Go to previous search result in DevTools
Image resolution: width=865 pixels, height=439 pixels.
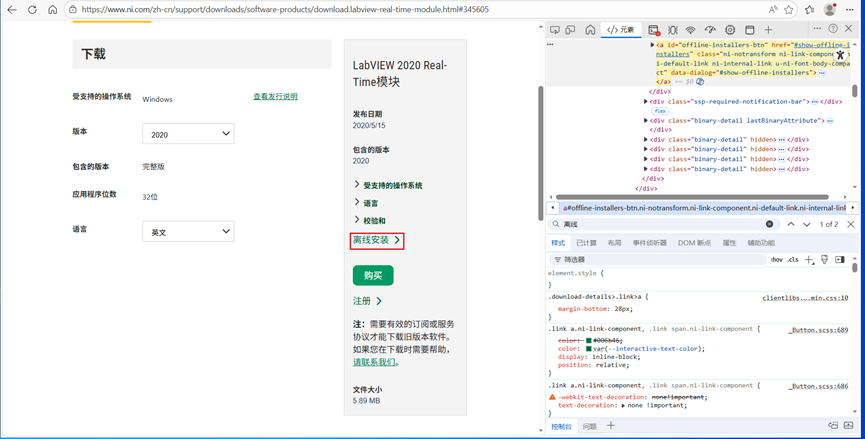pyautogui.click(x=791, y=224)
